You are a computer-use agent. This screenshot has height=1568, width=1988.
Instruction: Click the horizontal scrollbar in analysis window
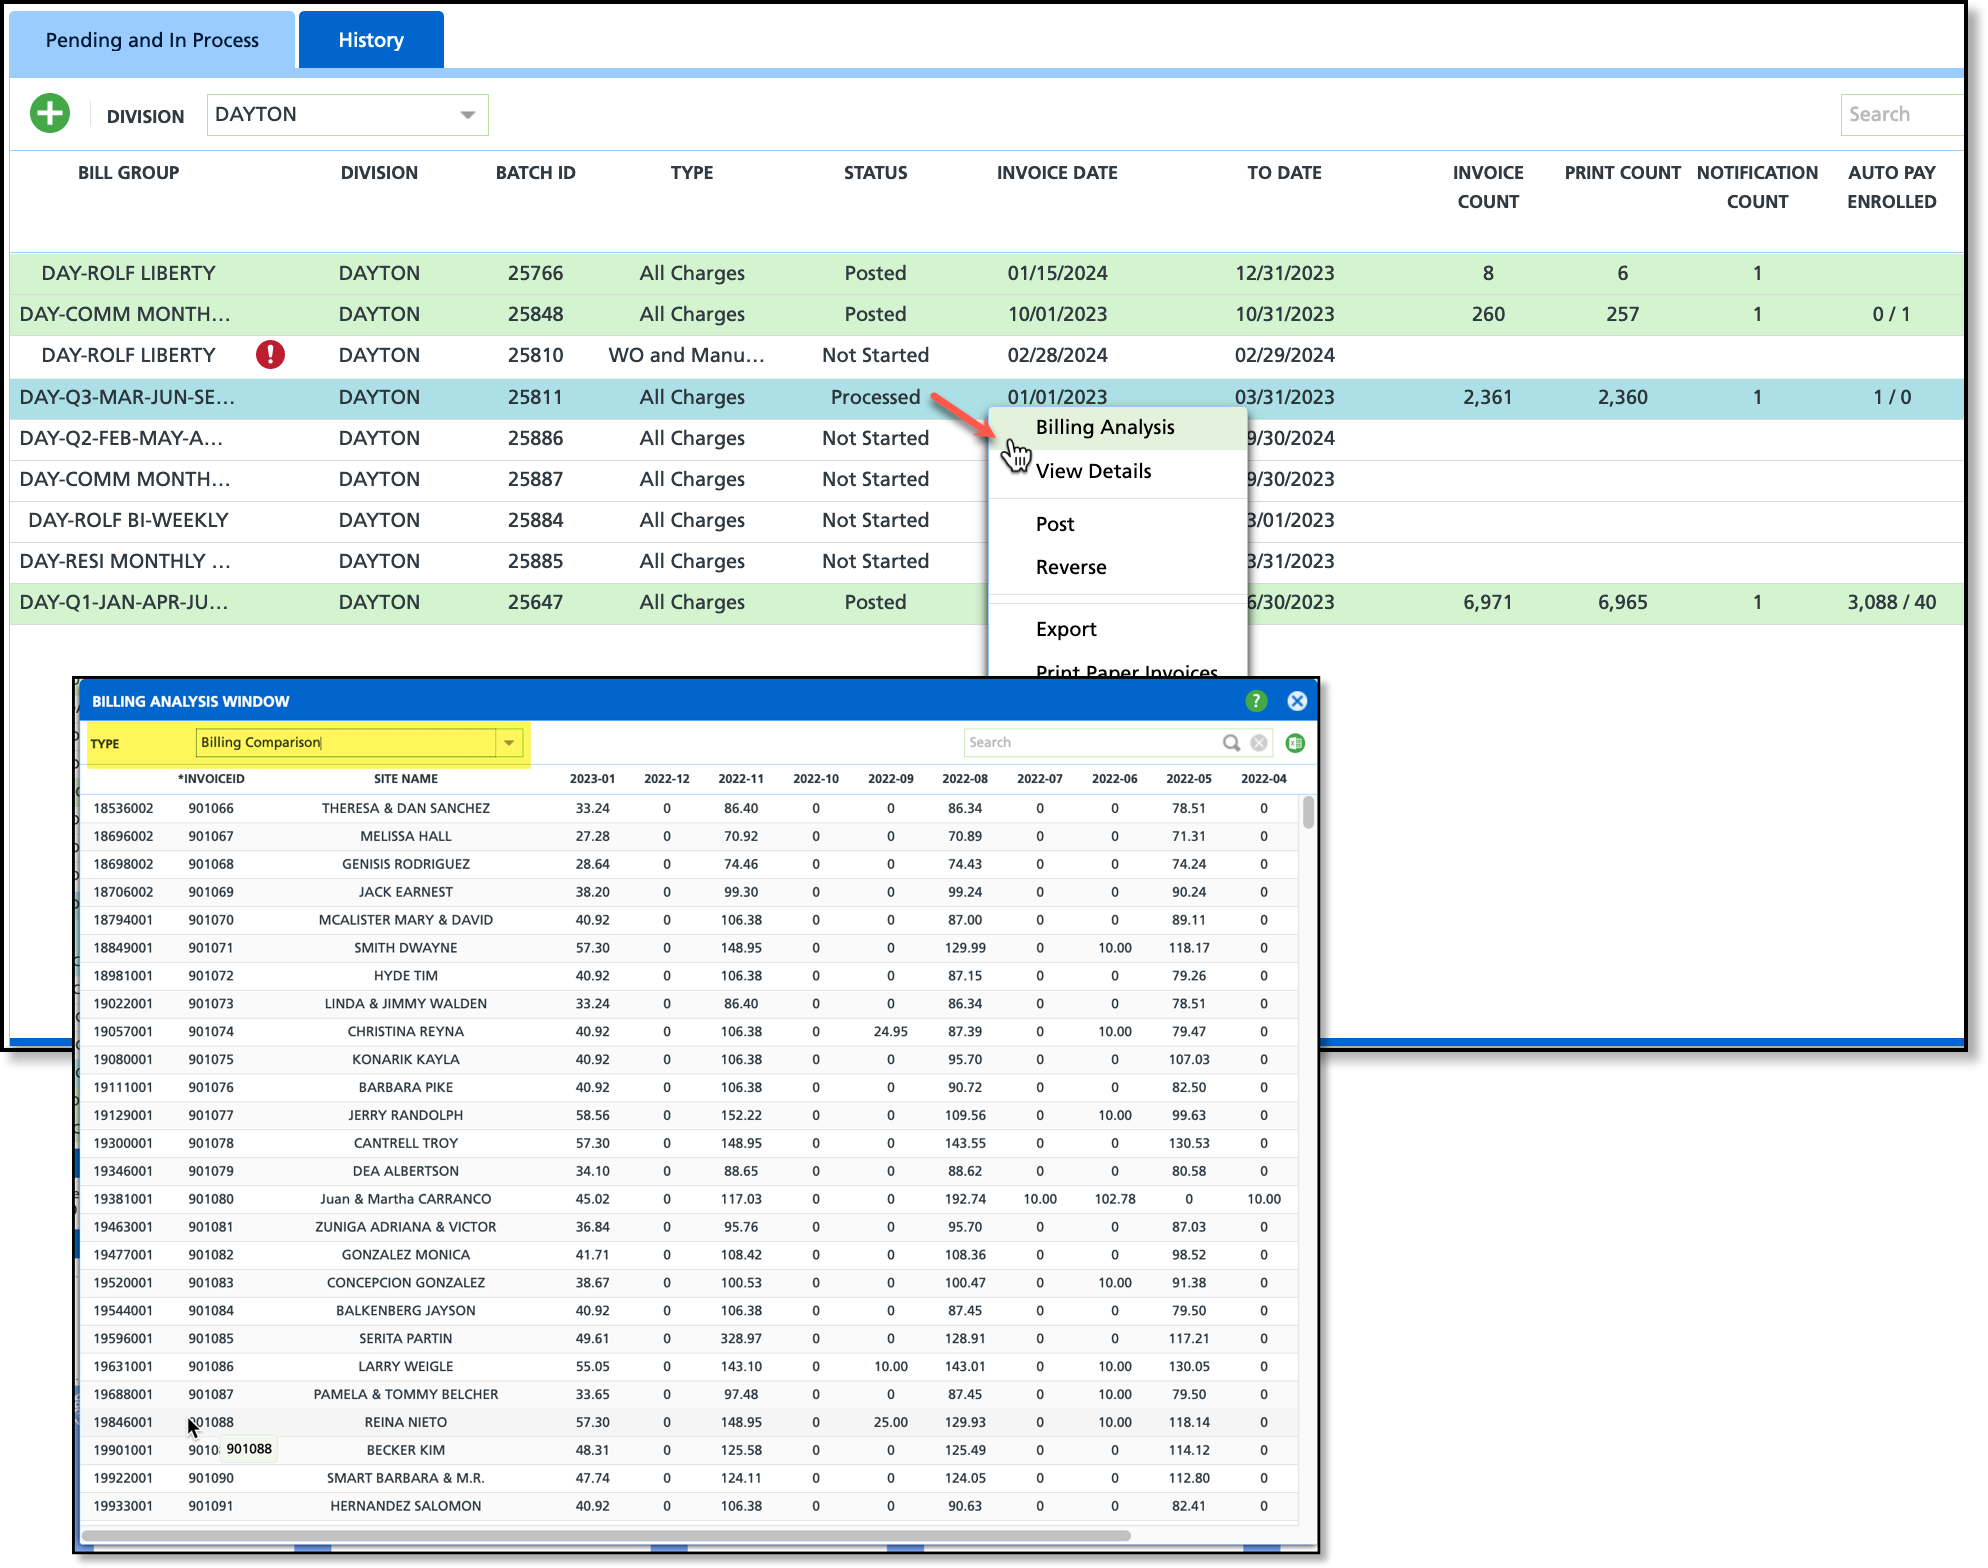605,1535
